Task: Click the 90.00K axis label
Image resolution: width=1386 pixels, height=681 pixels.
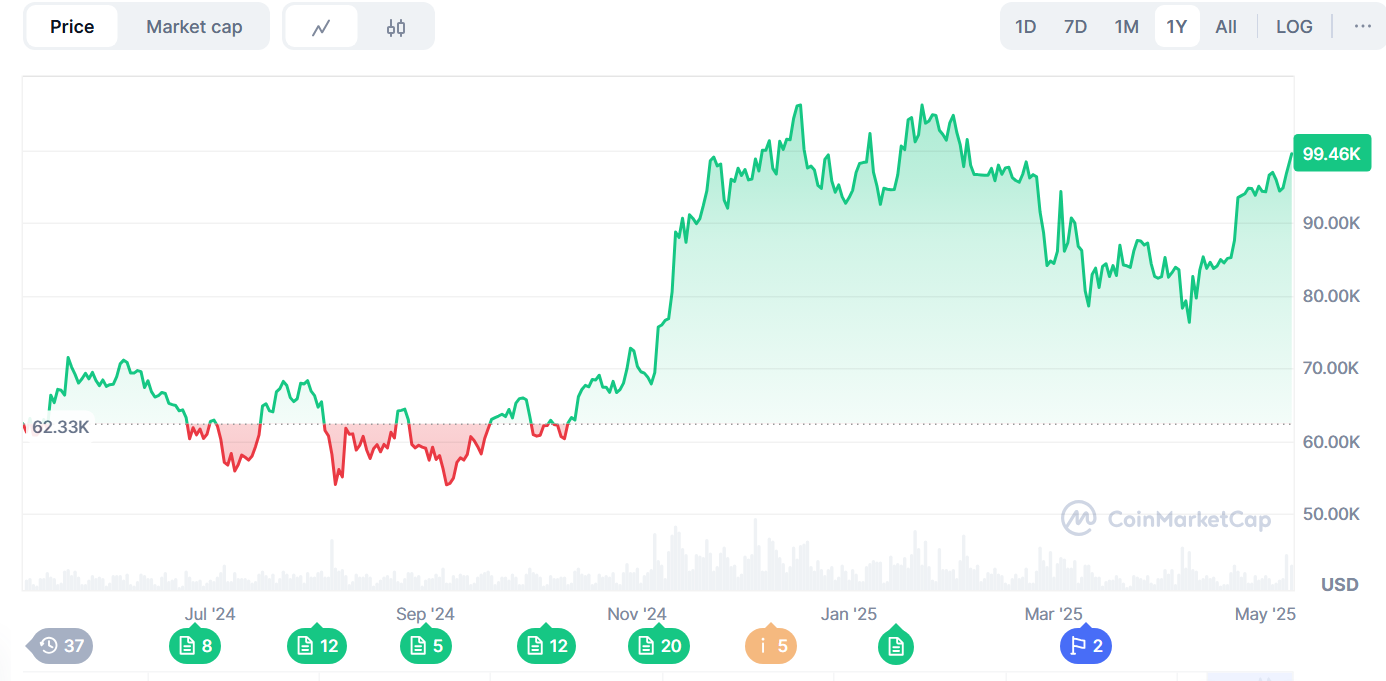Action: coord(1331,223)
